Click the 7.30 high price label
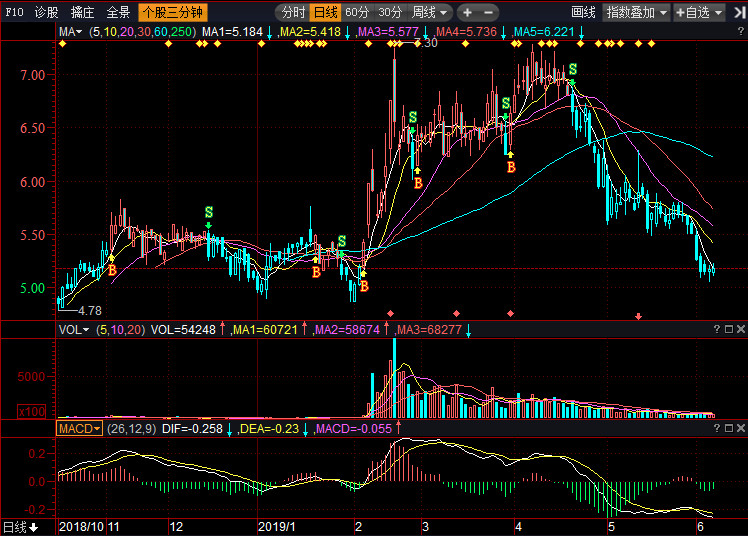Image resolution: width=748 pixels, height=536 pixels. pos(426,43)
